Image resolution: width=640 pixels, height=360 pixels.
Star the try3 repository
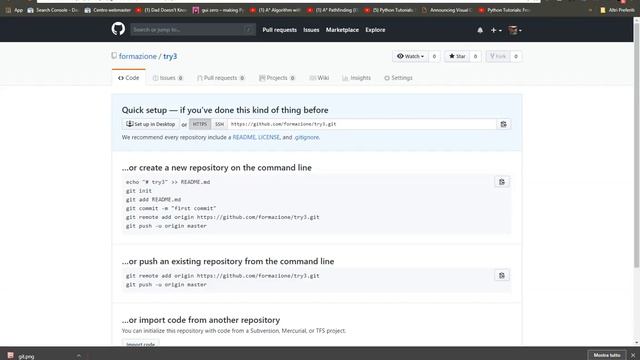(x=457, y=56)
